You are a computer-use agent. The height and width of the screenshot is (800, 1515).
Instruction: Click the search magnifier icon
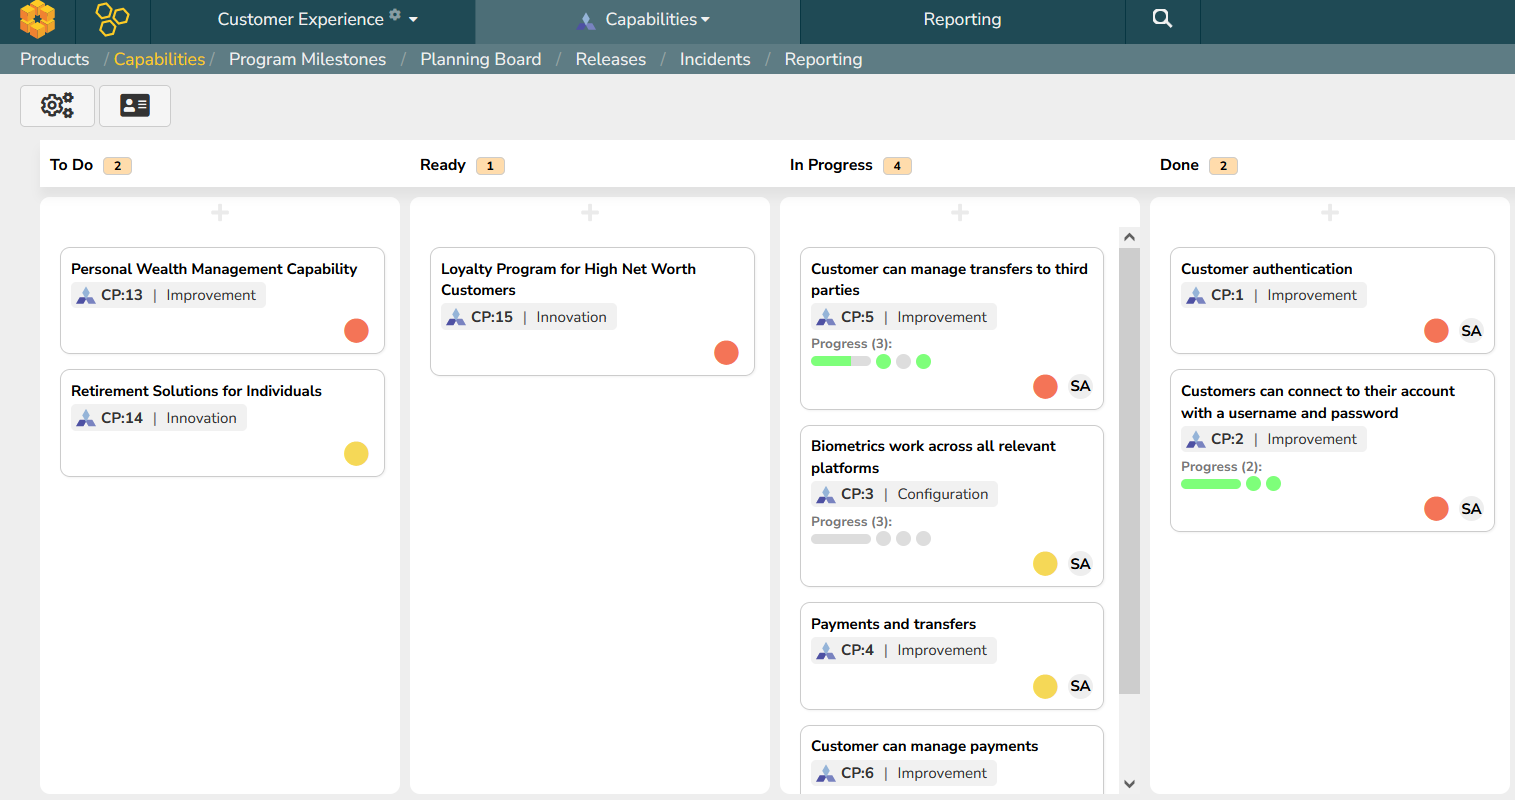1162,19
